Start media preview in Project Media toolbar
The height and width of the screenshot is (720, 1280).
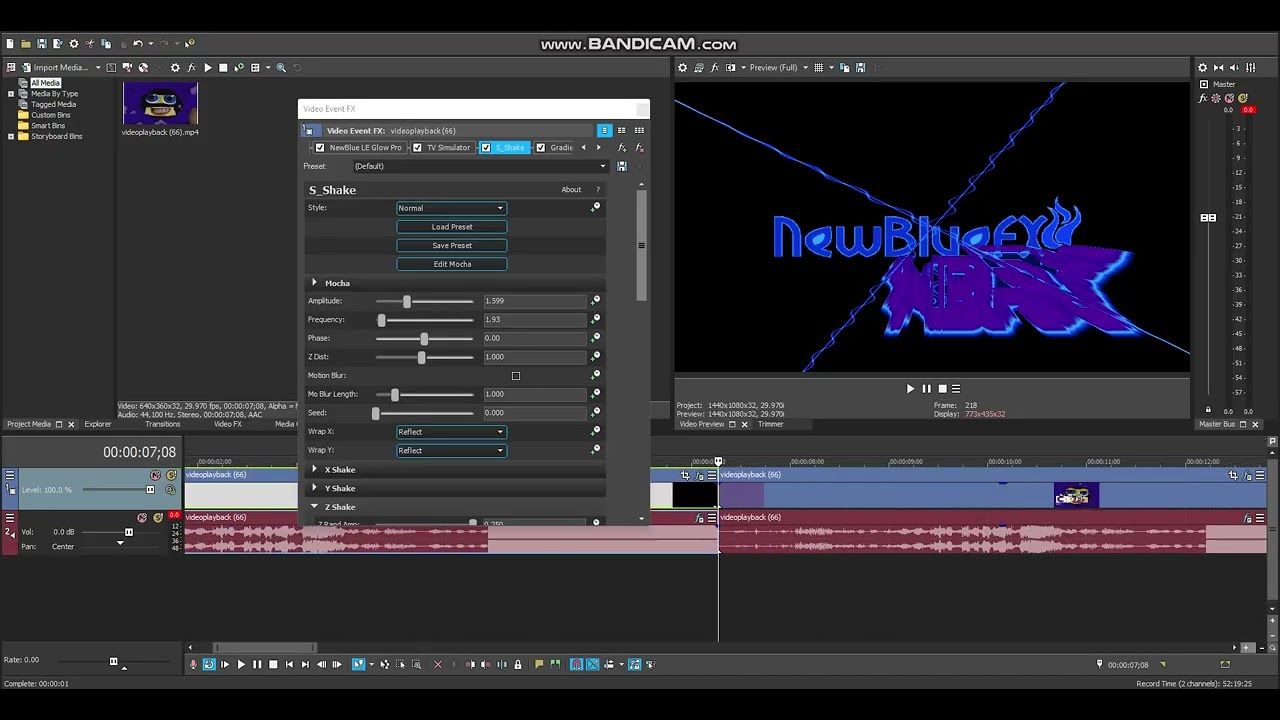click(x=207, y=68)
